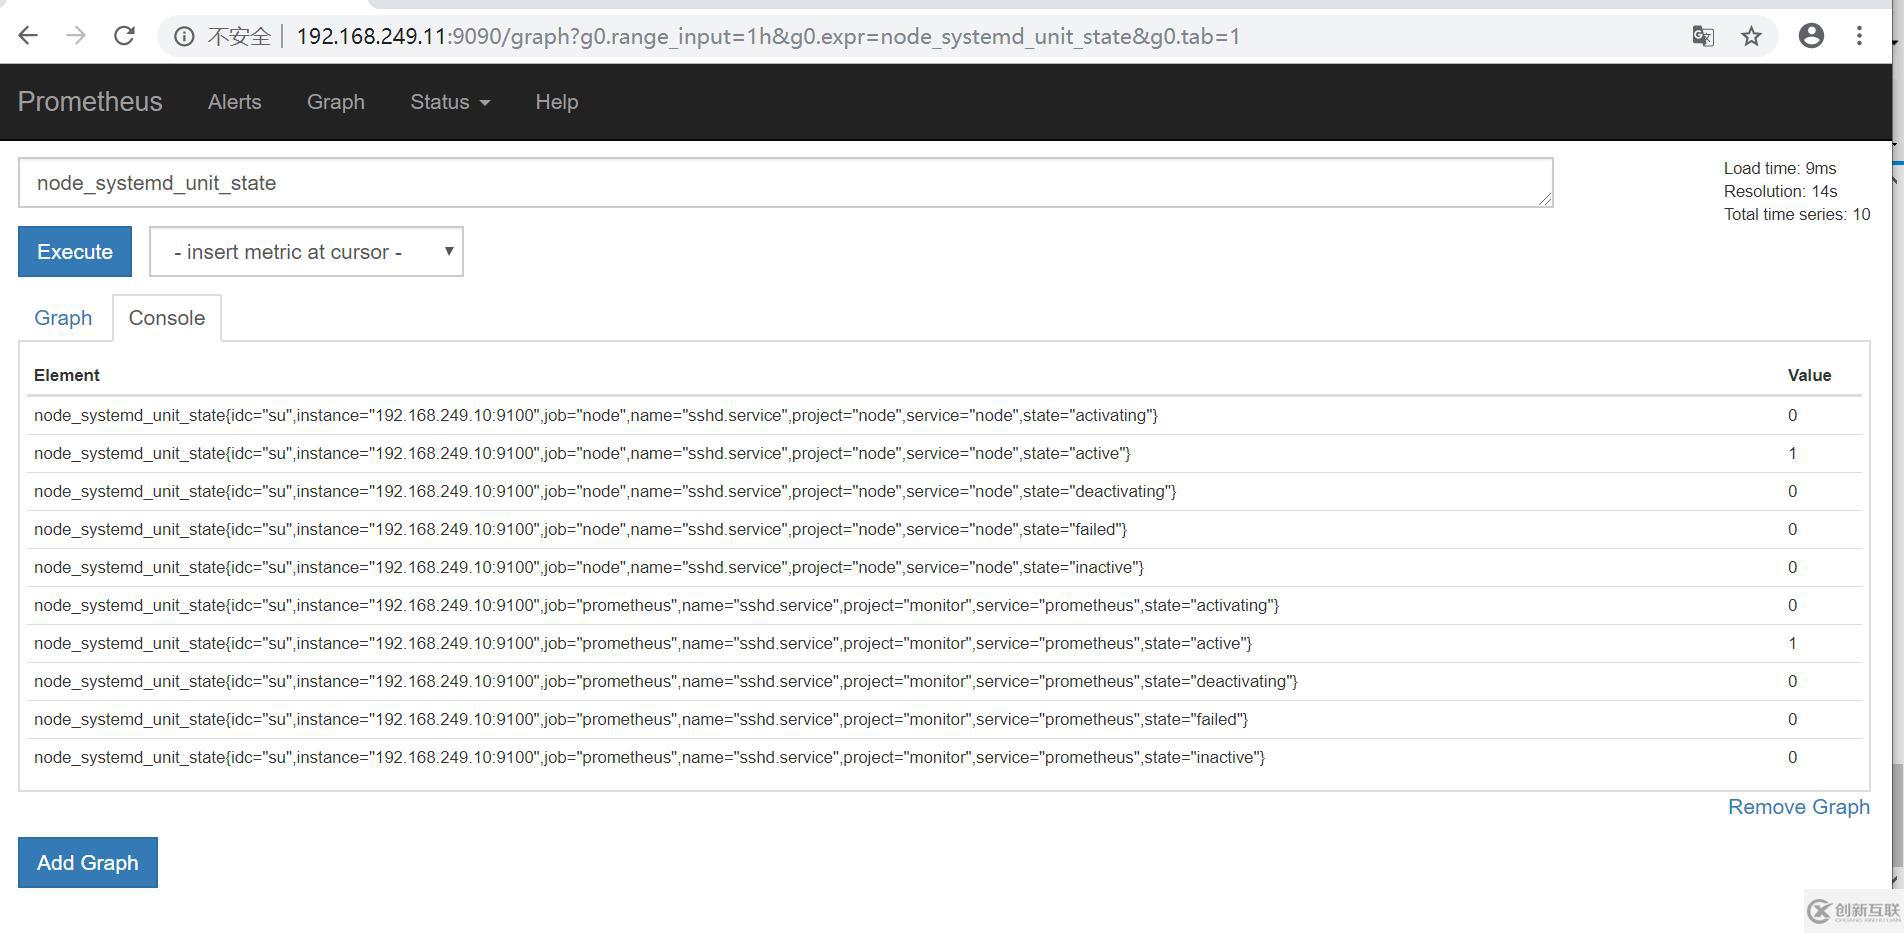Open Alerts in the navbar

pos(234,102)
